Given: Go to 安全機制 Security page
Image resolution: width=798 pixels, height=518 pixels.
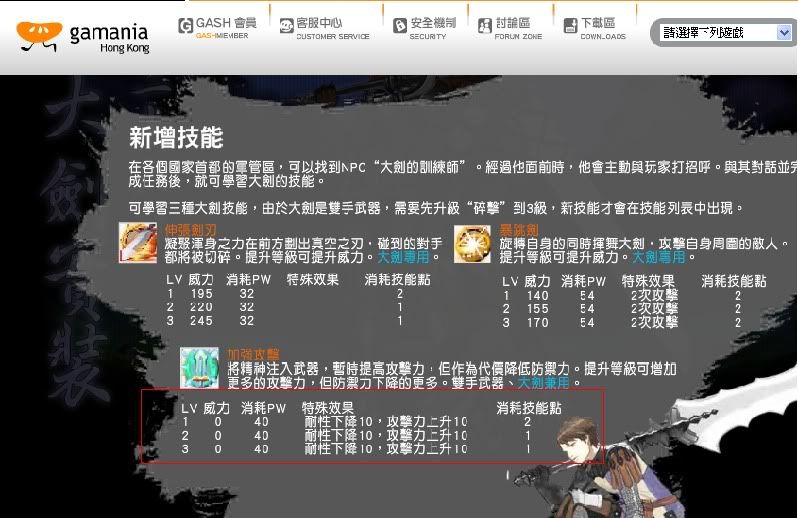Looking at the screenshot, I should (434, 23).
